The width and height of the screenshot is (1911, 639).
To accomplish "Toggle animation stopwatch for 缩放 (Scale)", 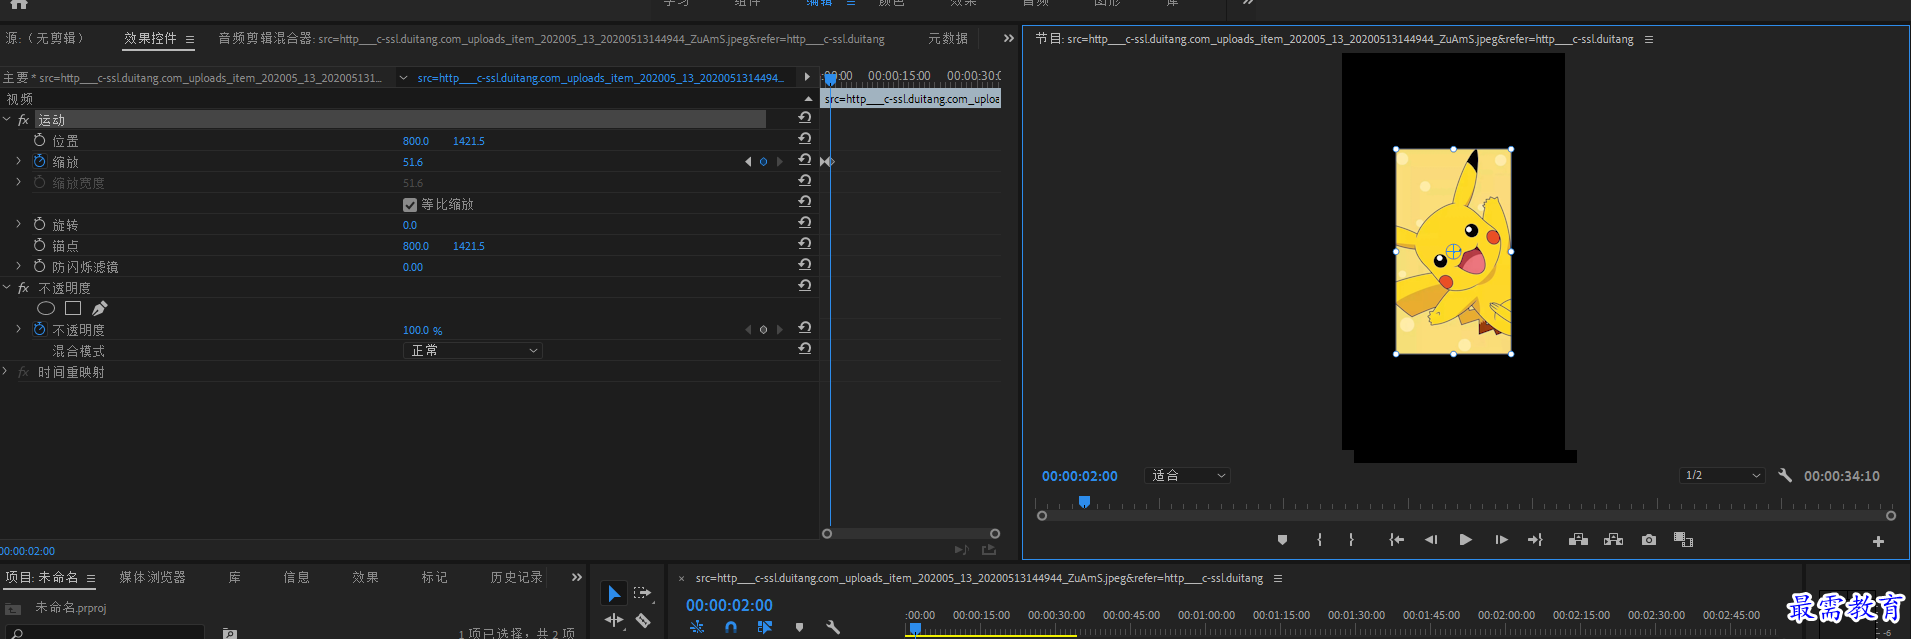I will pos(40,161).
